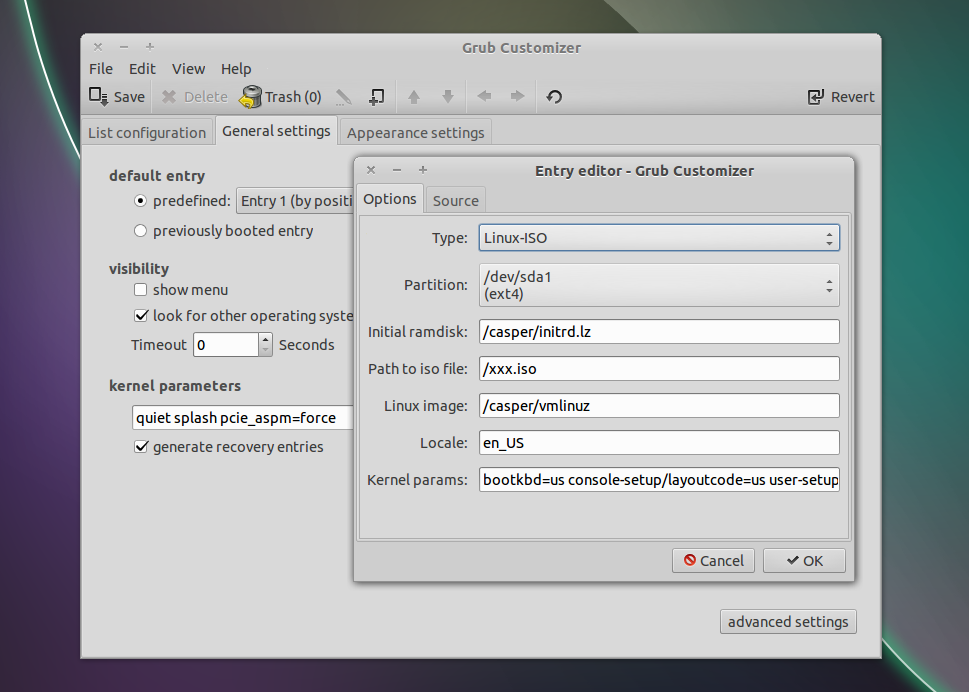The image size is (969, 692).
Task: Click the Locale field with en_US
Action: click(x=659, y=443)
